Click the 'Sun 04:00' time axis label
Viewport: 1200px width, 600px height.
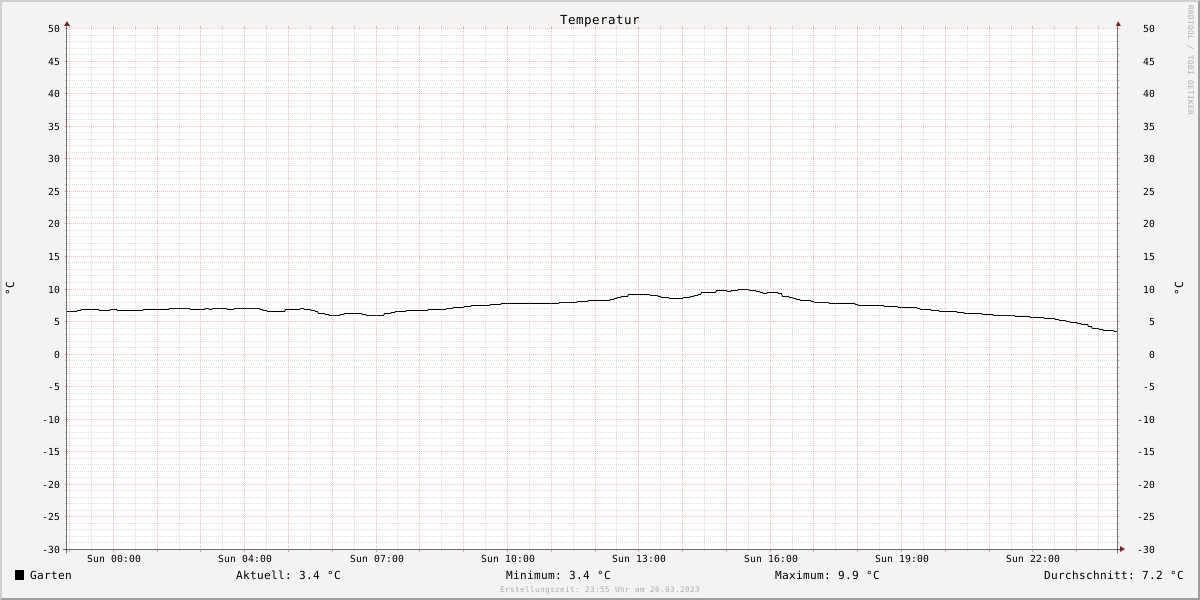click(x=245, y=559)
